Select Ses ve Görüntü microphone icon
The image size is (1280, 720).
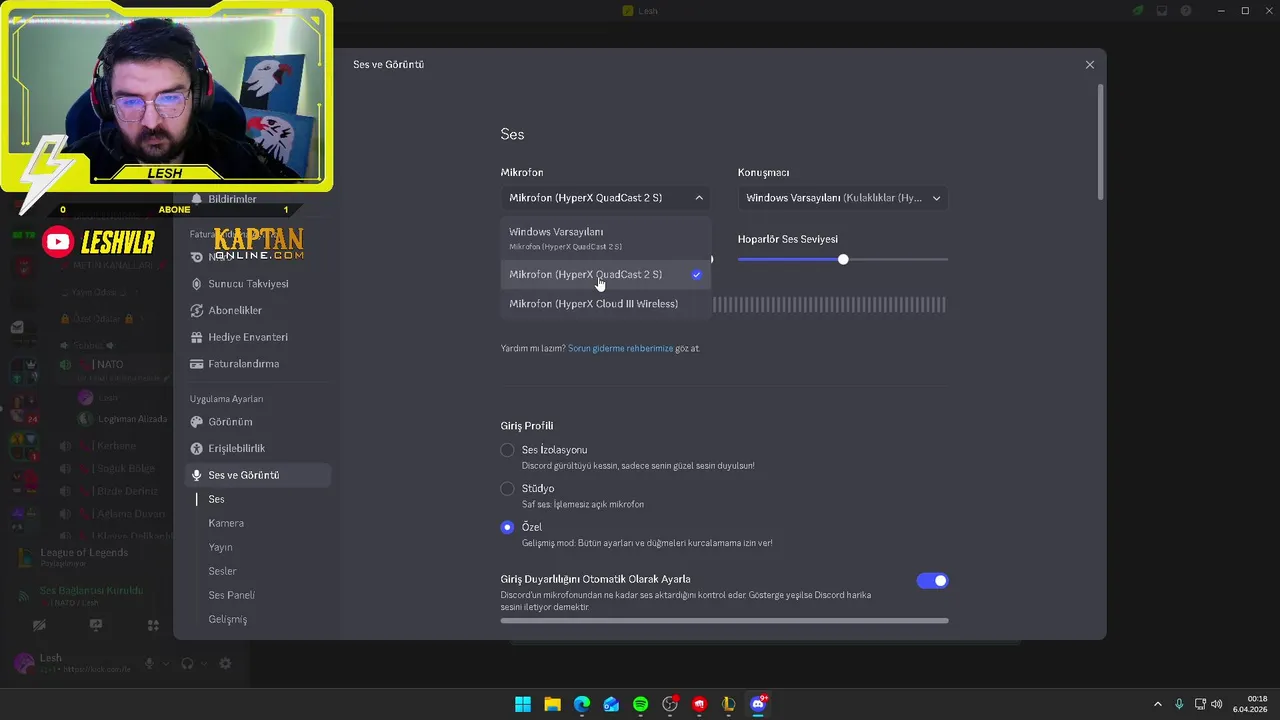(197, 475)
